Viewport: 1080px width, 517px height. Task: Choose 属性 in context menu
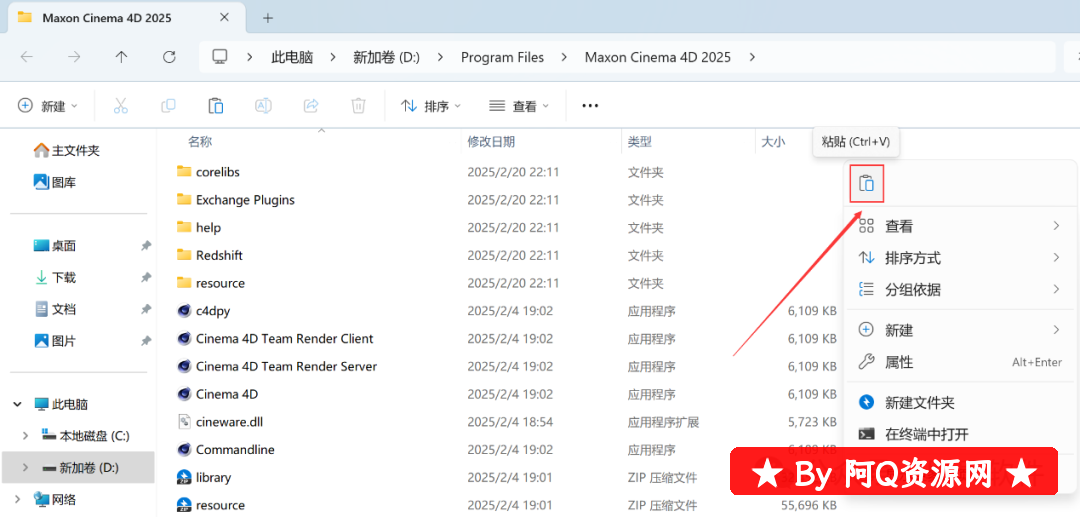coord(959,362)
